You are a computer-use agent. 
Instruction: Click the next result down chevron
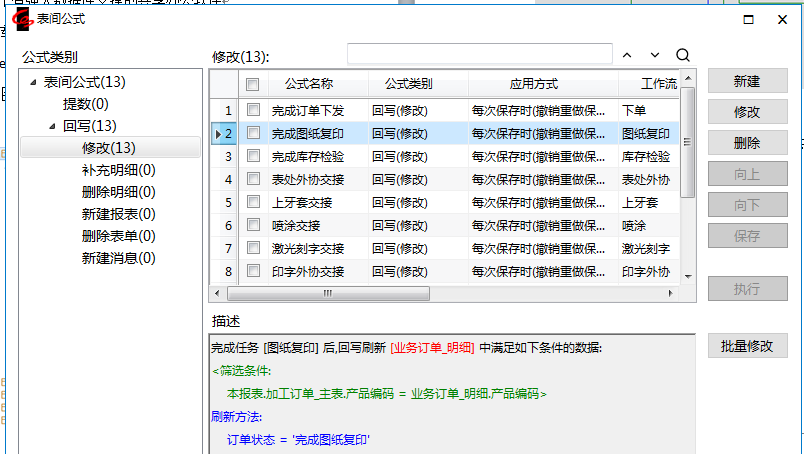point(655,55)
